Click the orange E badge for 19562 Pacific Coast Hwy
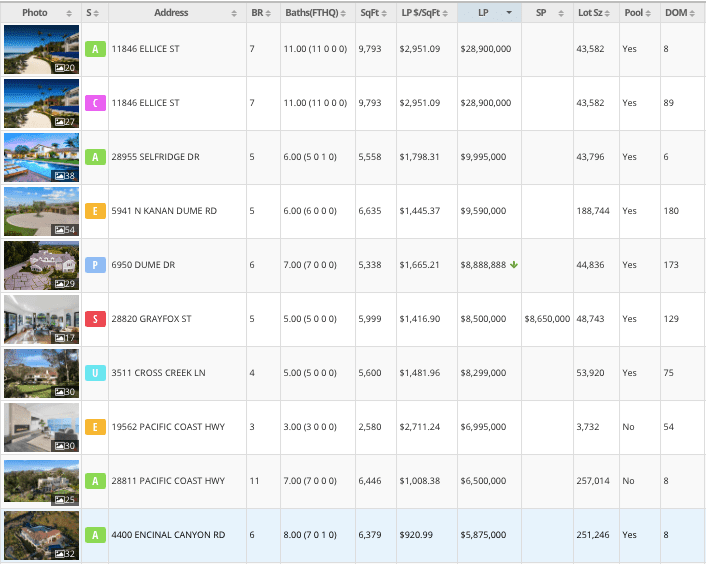 click(95, 427)
